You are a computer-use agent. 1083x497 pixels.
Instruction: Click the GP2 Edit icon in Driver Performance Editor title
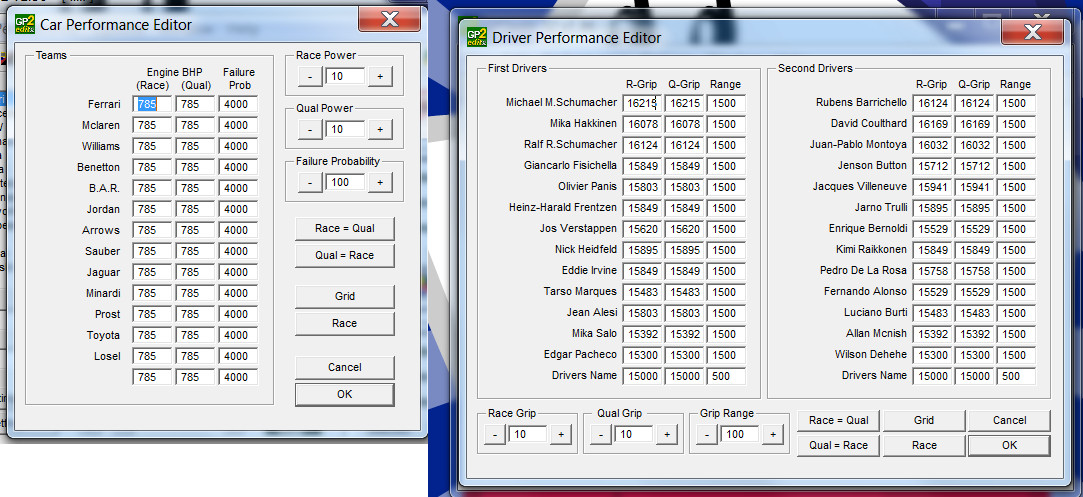tap(476, 37)
